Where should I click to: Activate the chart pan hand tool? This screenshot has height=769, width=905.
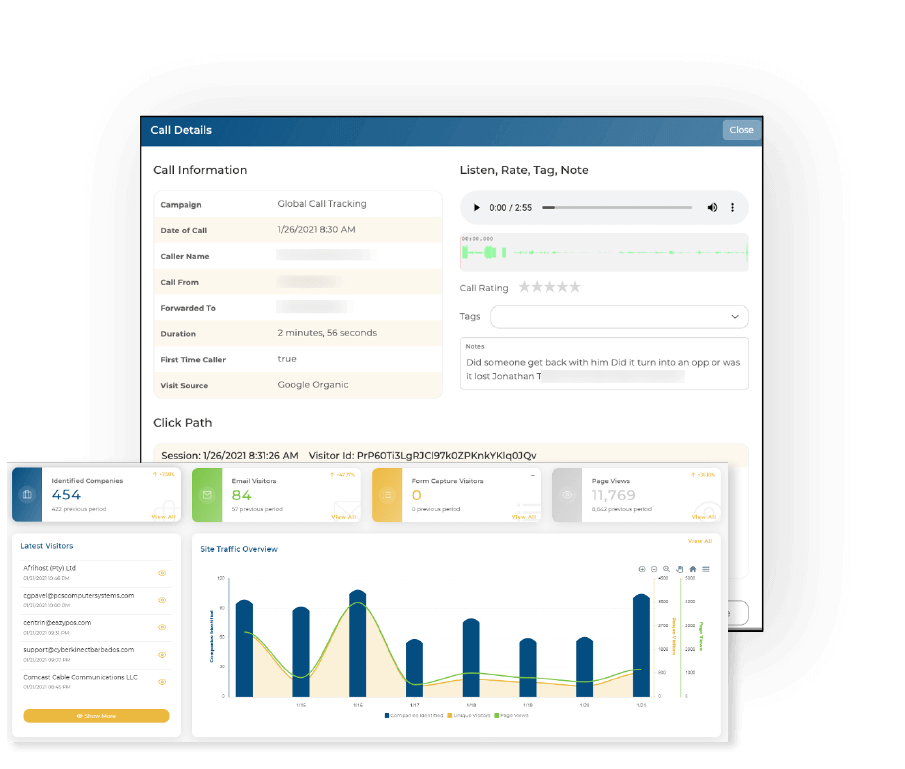(680, 569)
